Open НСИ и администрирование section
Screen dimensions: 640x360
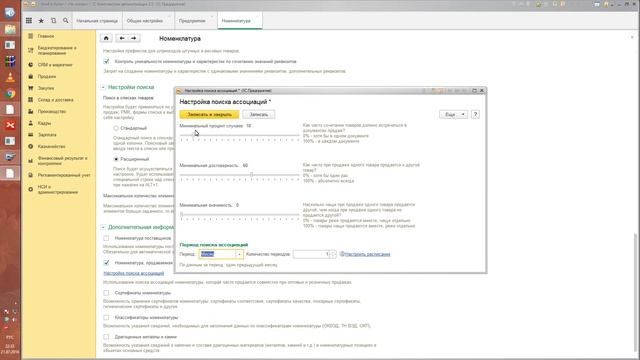58,189
